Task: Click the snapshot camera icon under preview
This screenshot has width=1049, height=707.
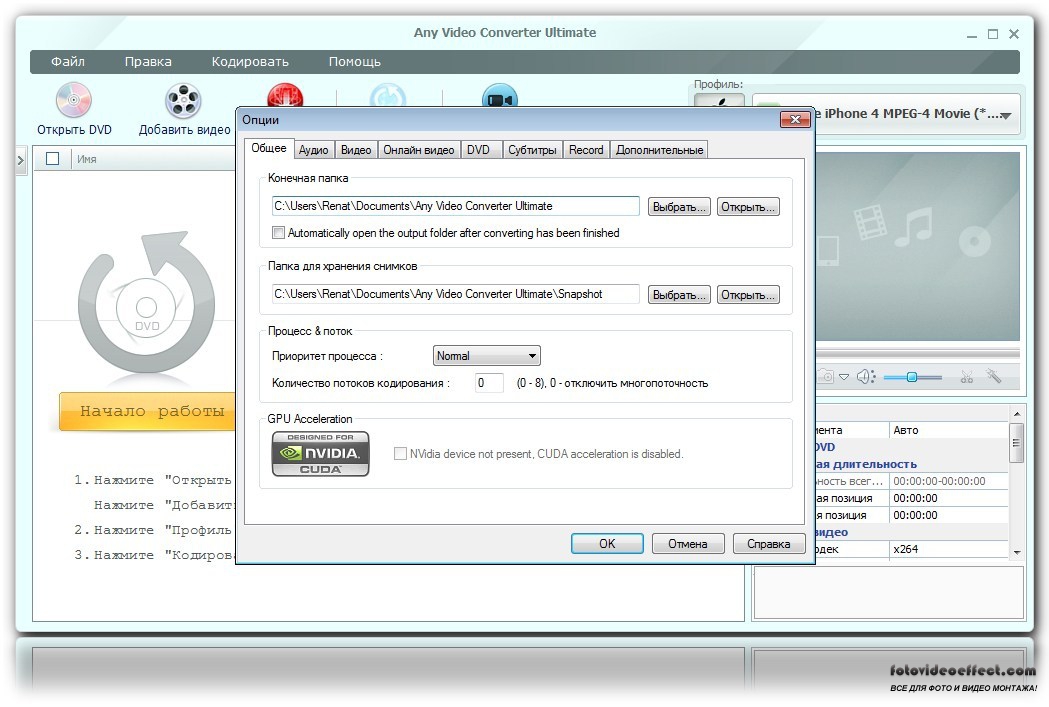Action: tap(827, 377)
